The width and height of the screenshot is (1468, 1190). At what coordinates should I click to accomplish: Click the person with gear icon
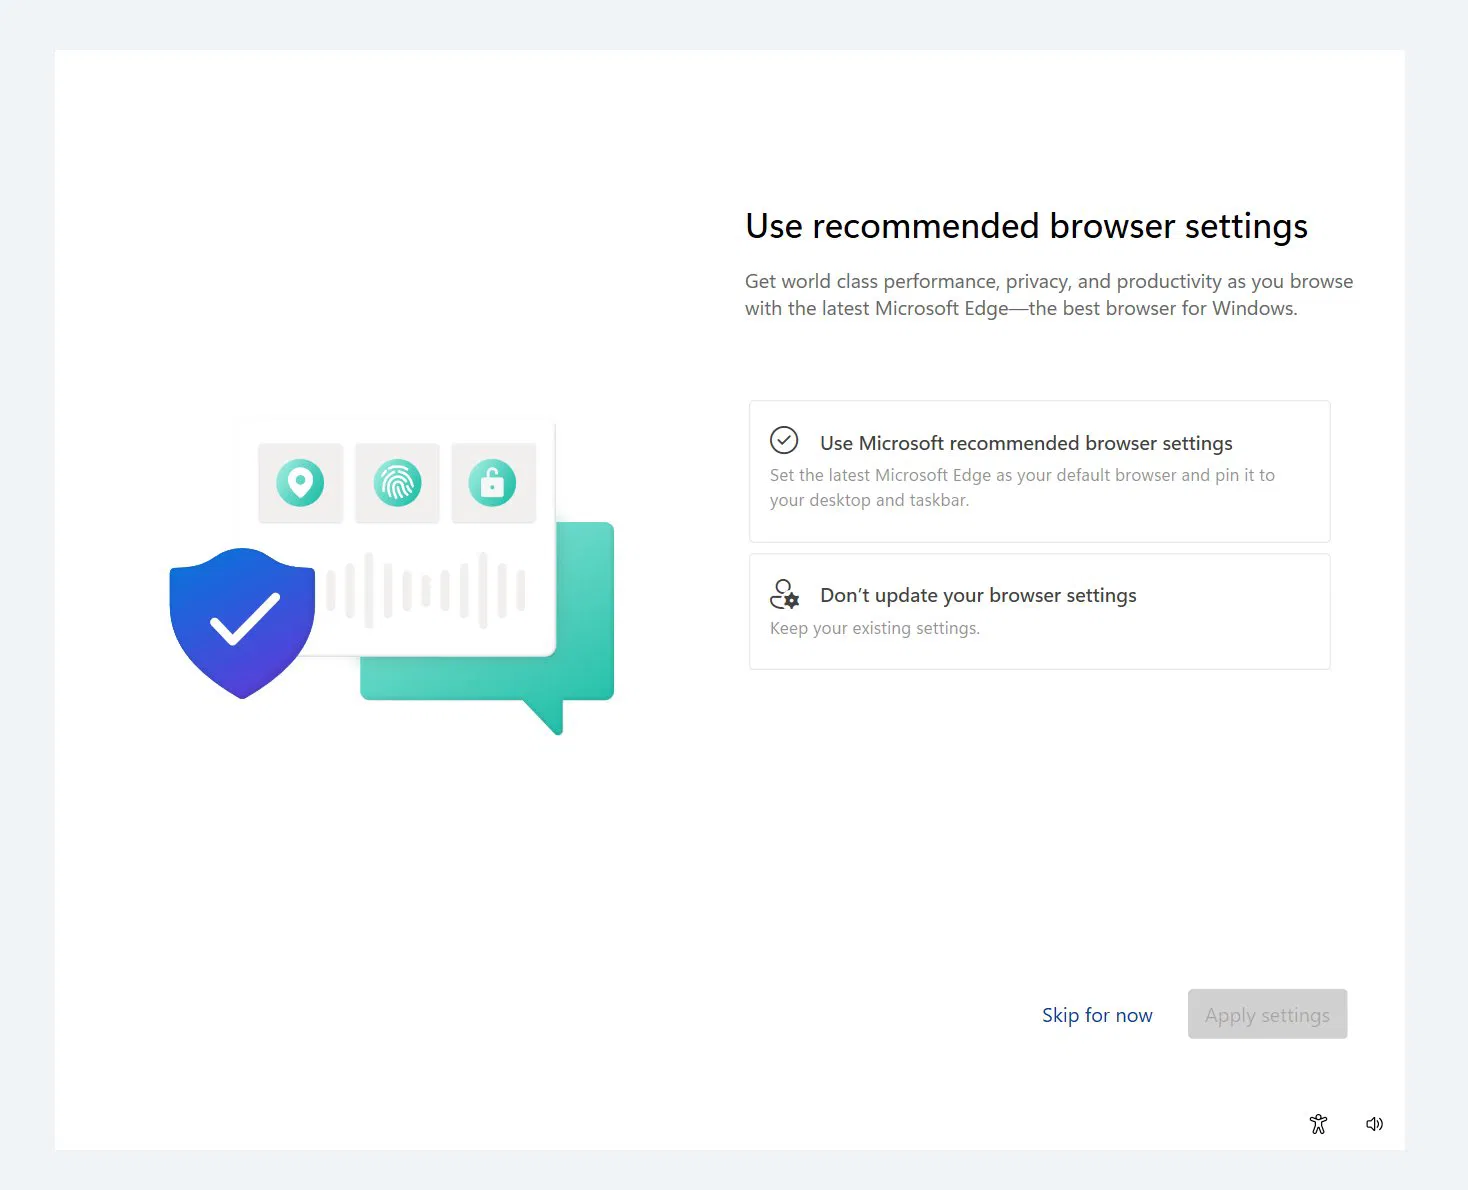click(784, 594)
